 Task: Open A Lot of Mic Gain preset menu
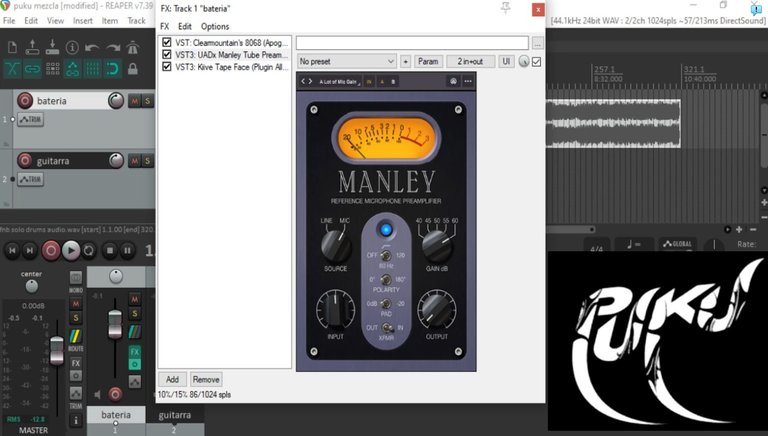(x=339, y=82)
